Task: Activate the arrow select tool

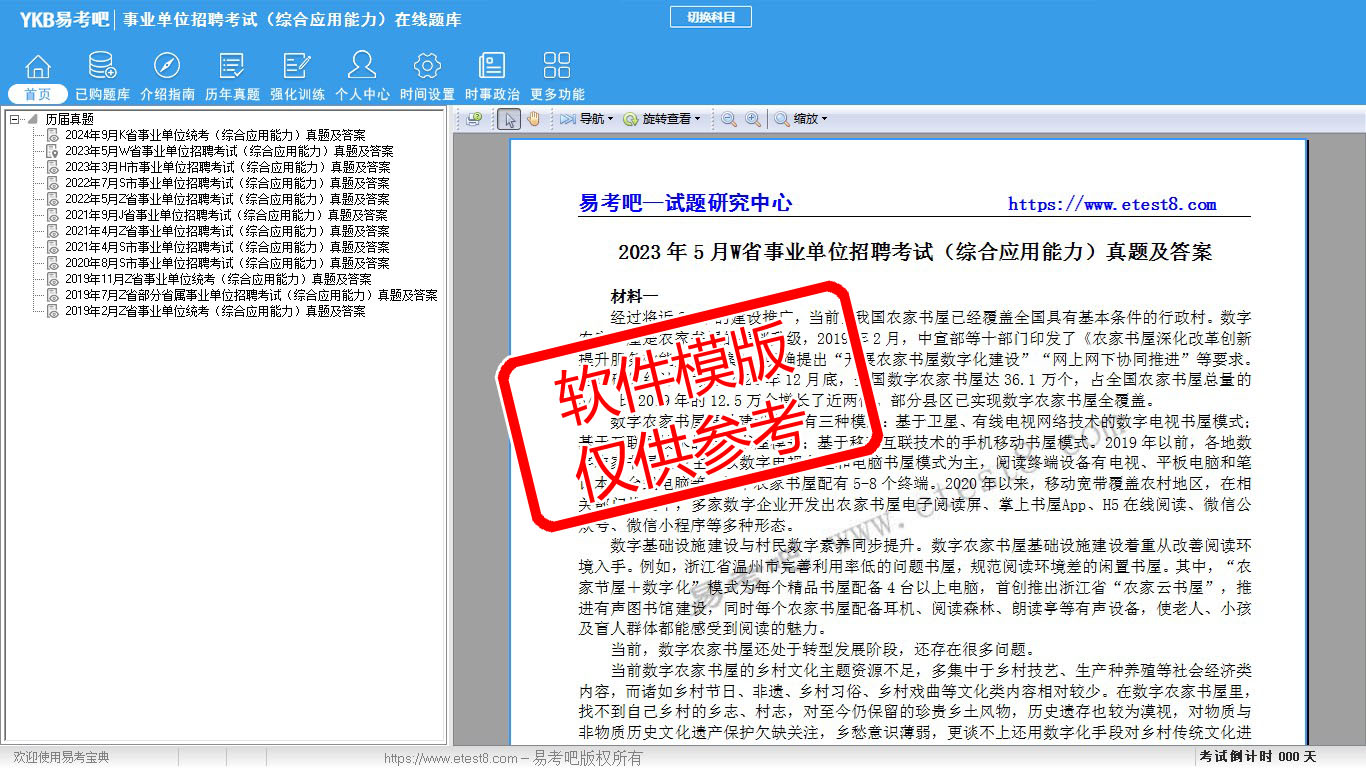Action: click(x=509, y=119)
